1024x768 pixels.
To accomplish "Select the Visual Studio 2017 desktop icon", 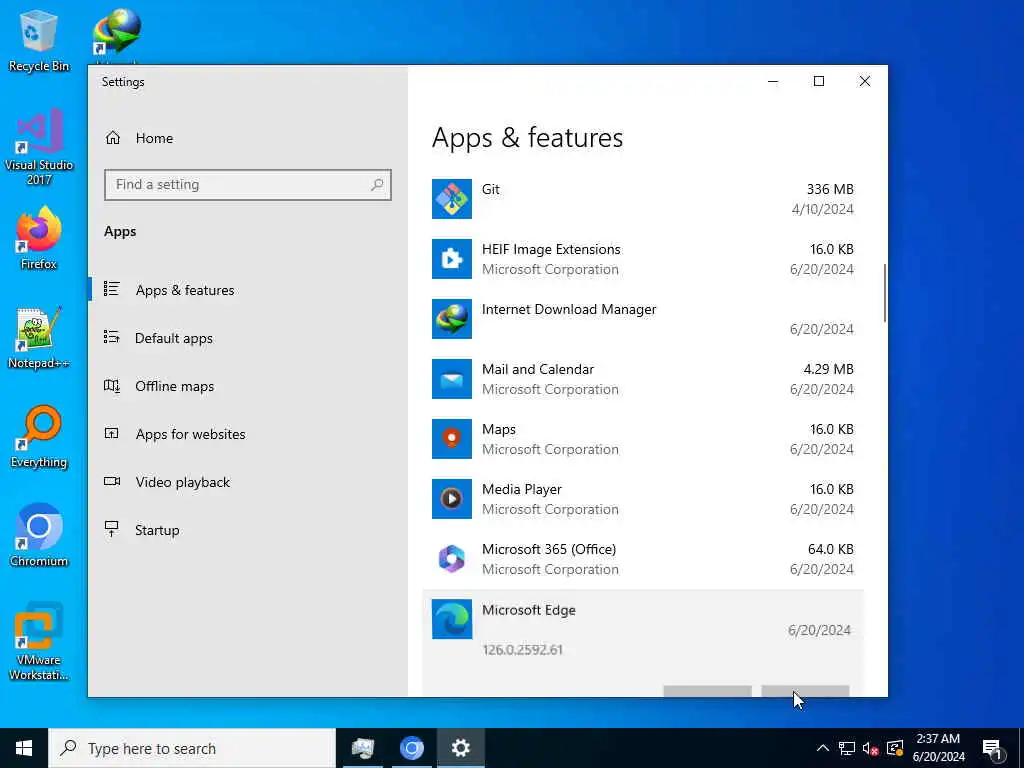I will click(39, 147).
